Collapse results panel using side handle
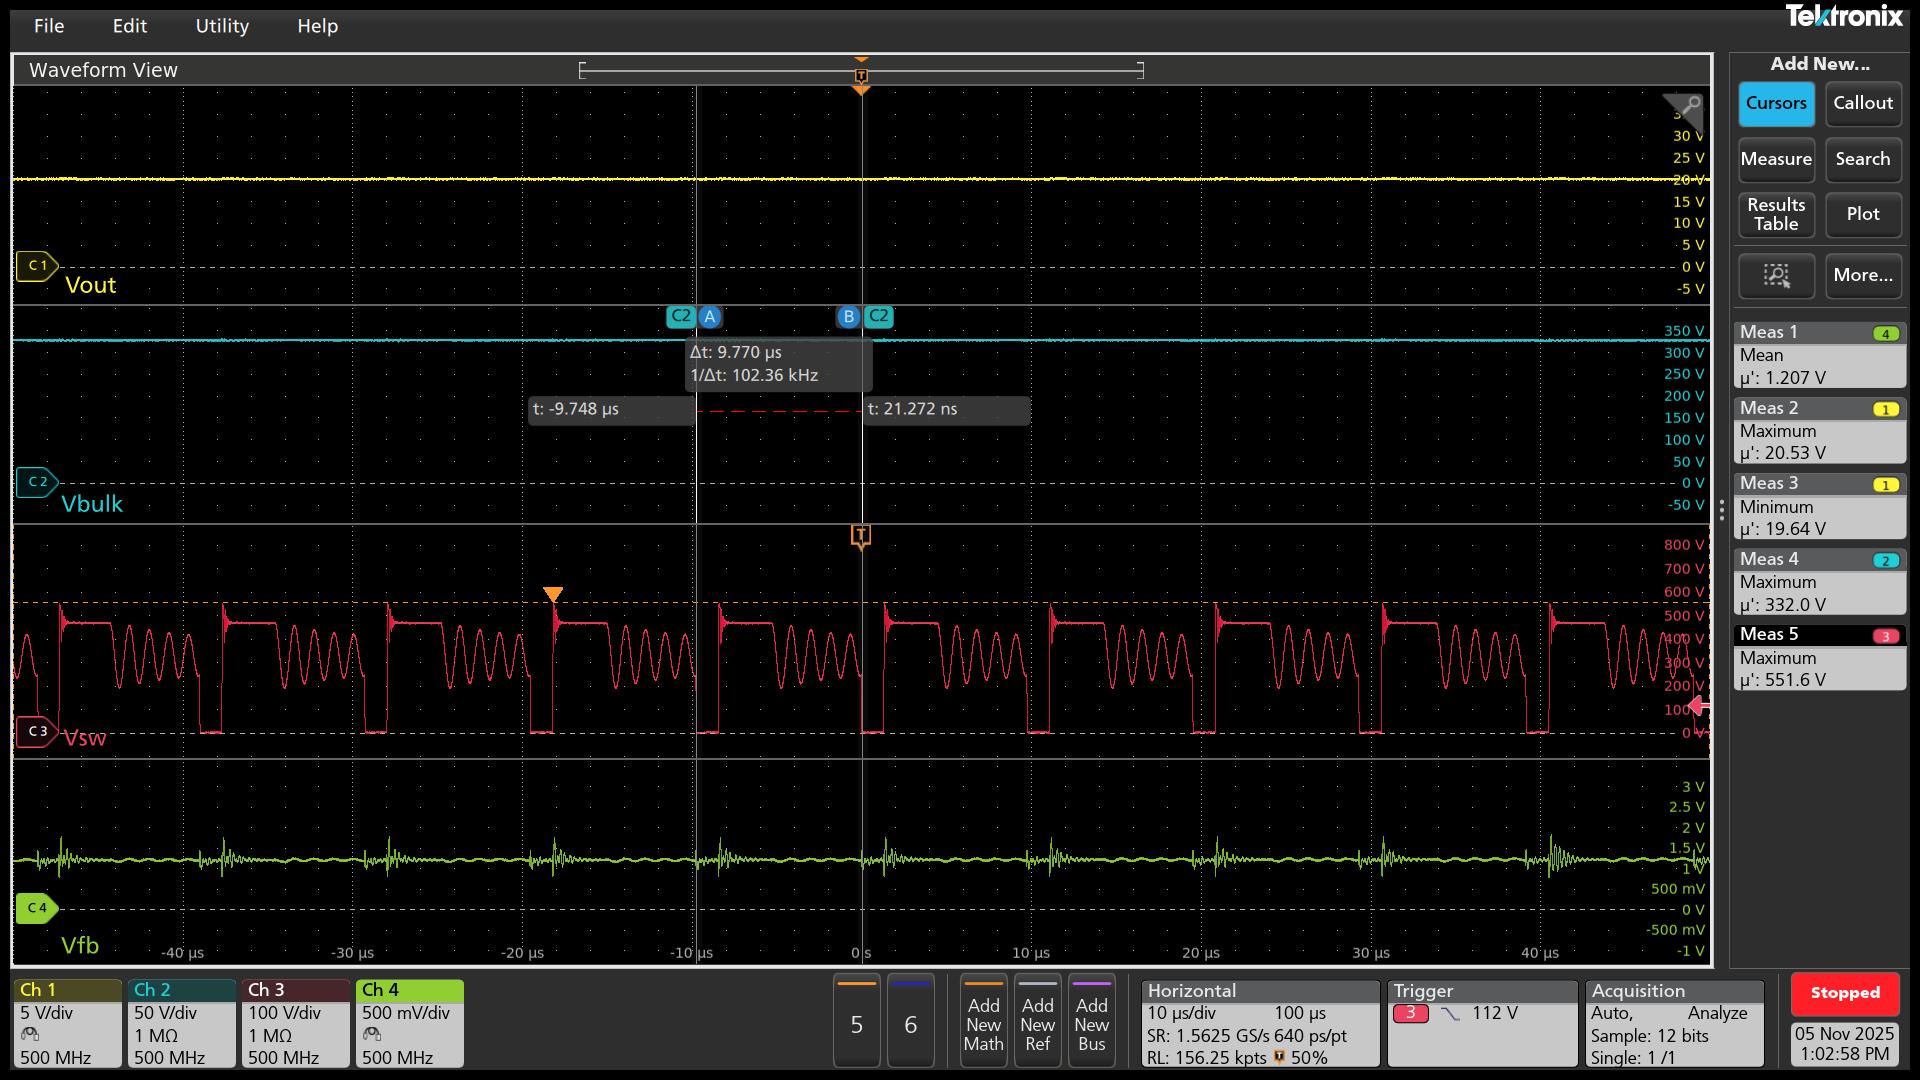The width and height of the screenshot is (1920, 1080). (x=1721, y=510)
